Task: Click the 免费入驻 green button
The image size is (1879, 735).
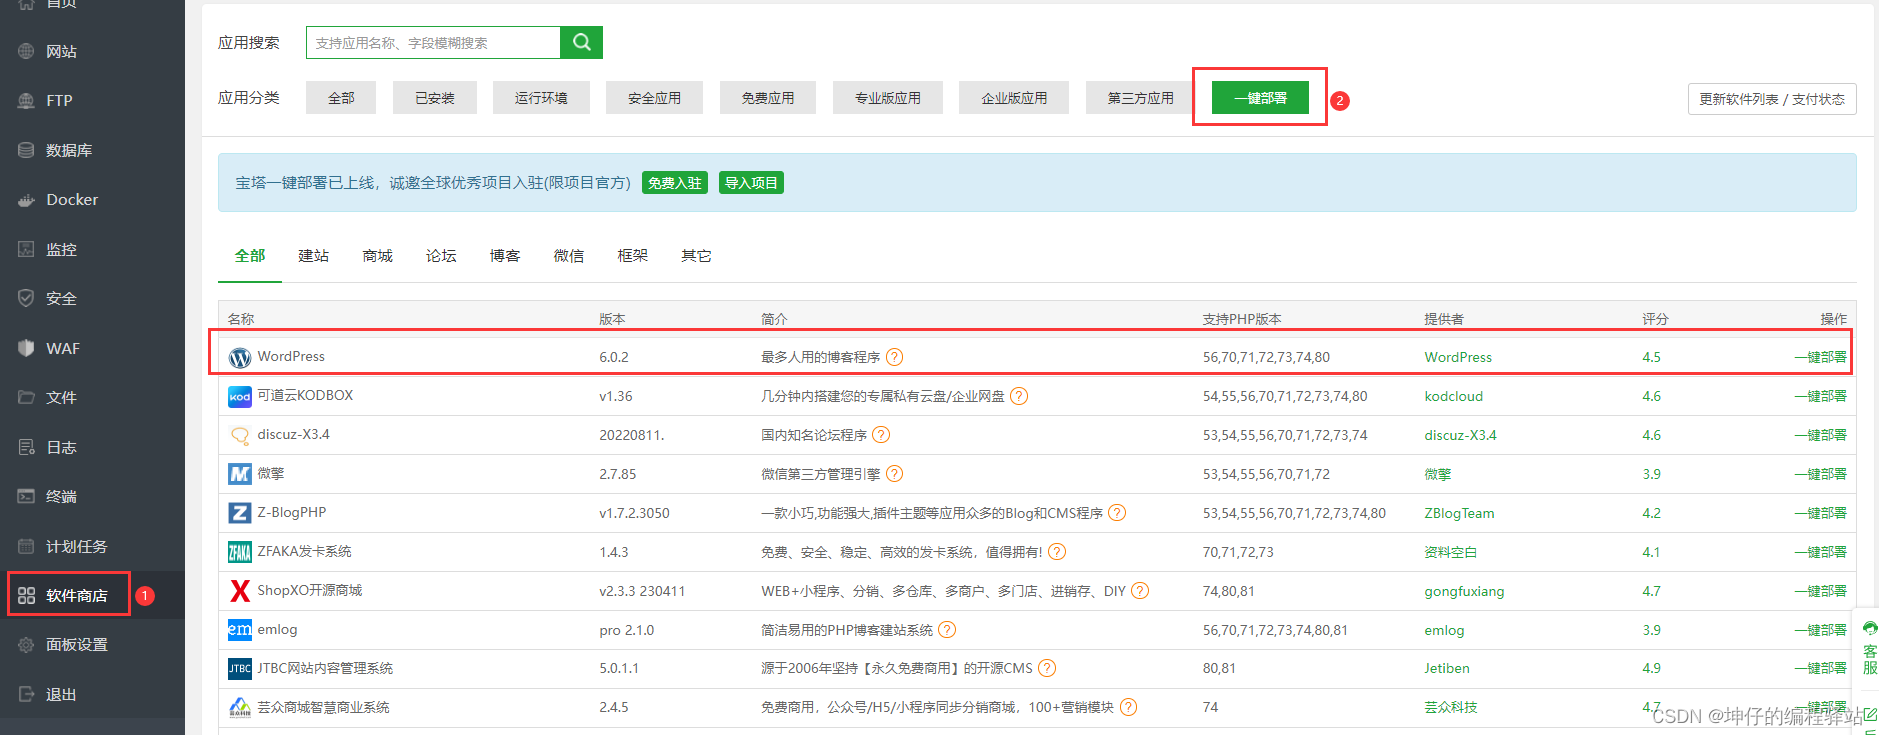Action: click(675, 183)
